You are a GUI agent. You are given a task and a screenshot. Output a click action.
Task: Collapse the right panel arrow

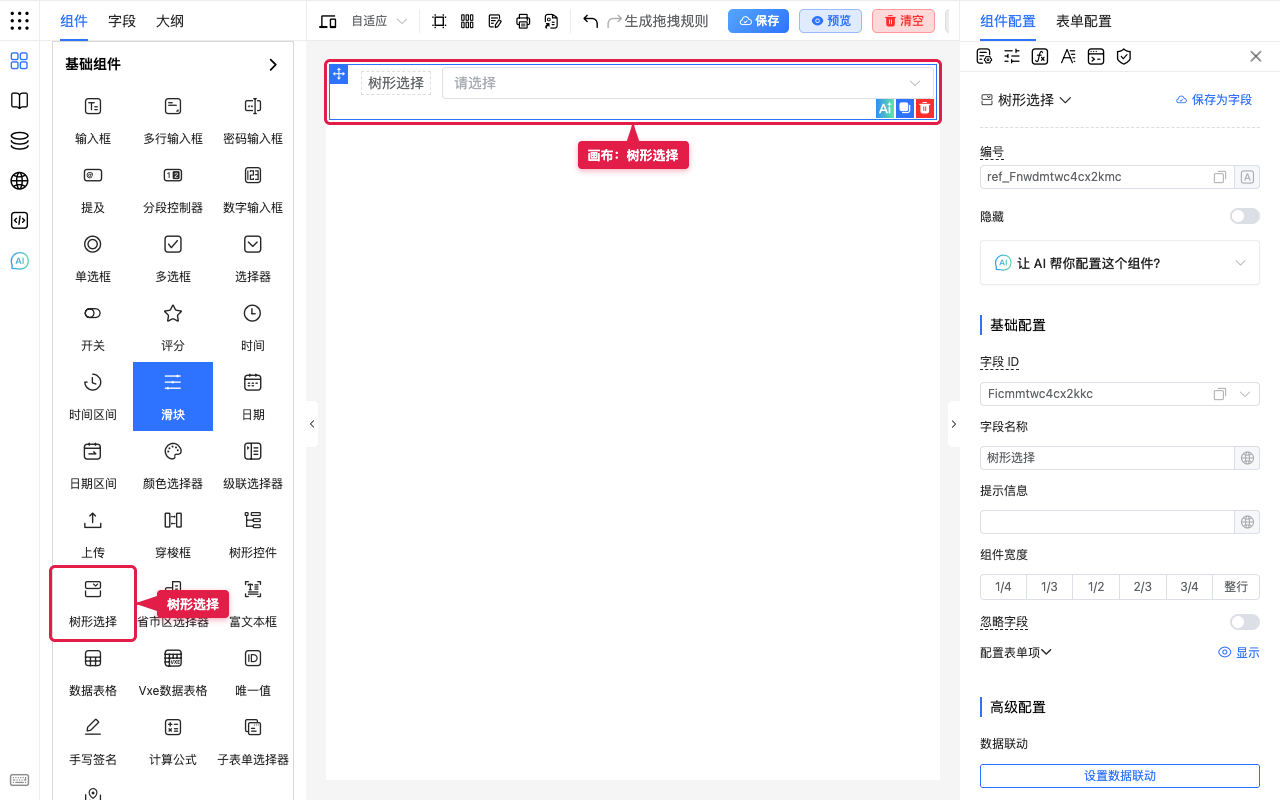pyautogui.click(x=953, y=424)
